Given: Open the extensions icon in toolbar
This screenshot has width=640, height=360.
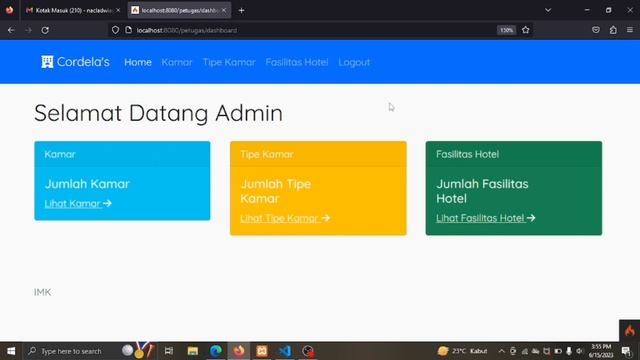Looking at the screenshot, I should click(x=613, y=30).
